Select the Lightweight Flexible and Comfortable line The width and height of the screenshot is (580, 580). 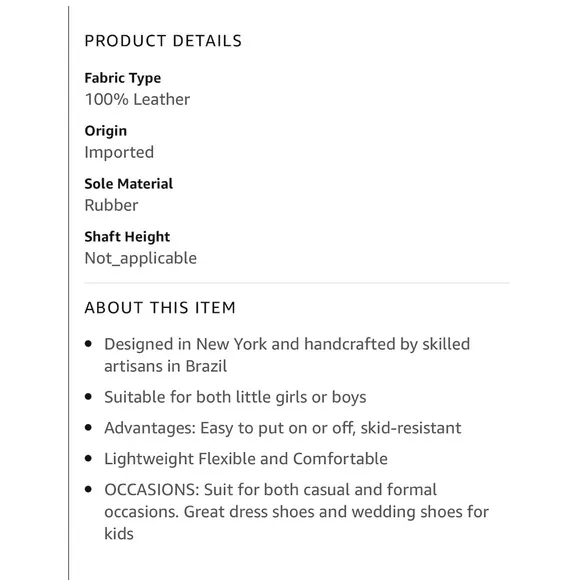click(246, 459)
